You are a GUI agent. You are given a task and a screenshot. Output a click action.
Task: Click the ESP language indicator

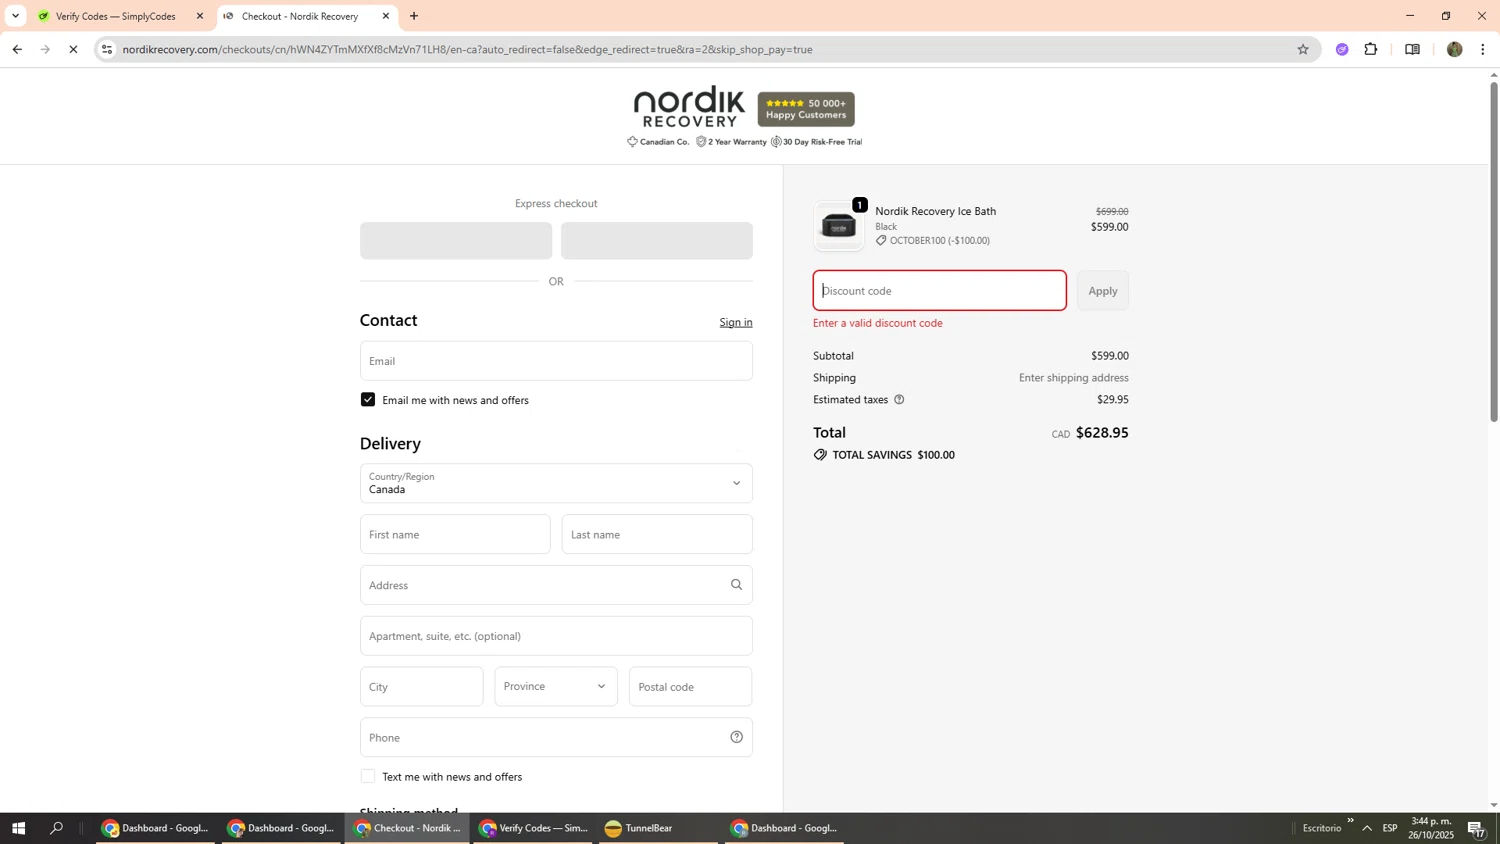pos(1390,828)
